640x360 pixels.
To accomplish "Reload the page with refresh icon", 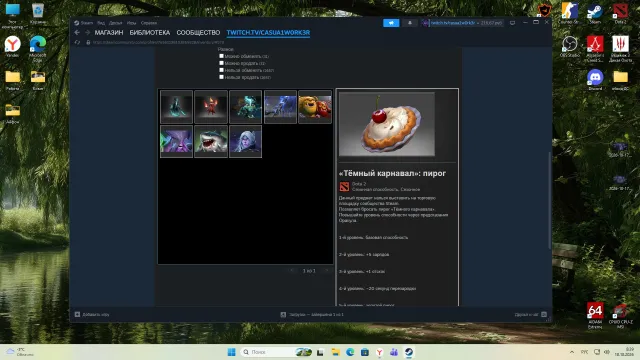I will (77, 42).
